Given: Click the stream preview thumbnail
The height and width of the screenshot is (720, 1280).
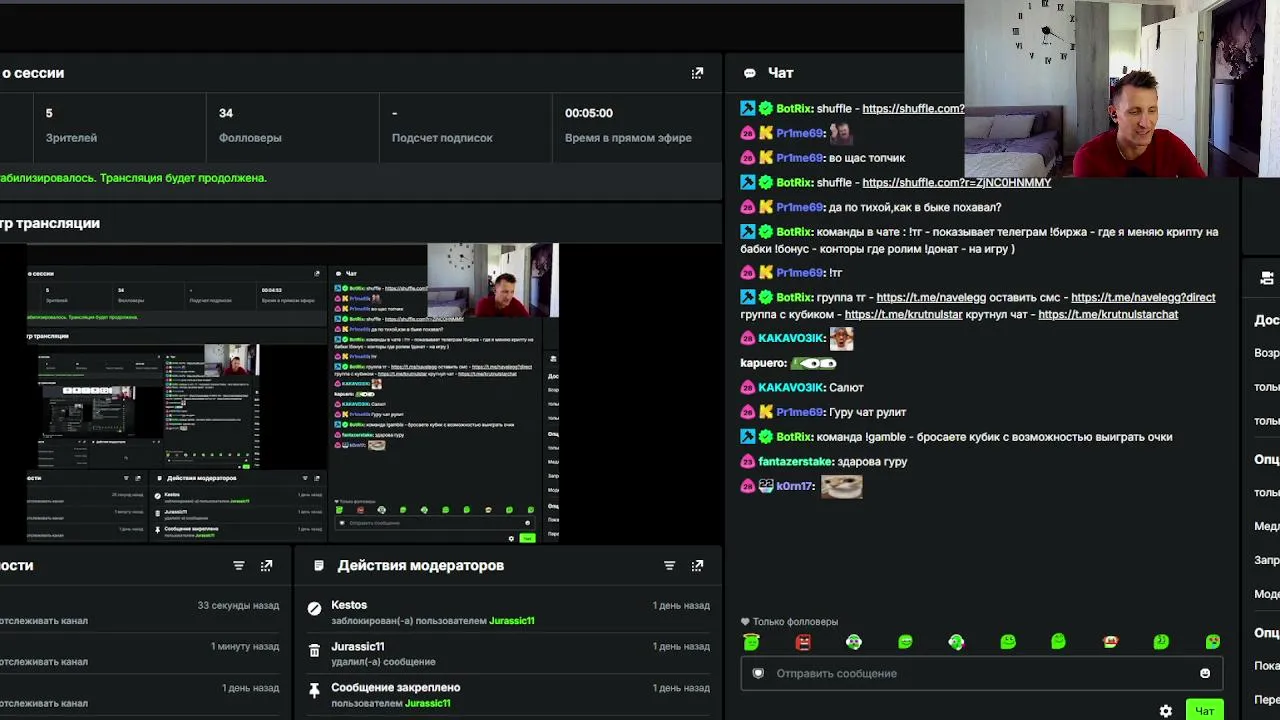Looking at the screenshot, I should tap(293, 393).
